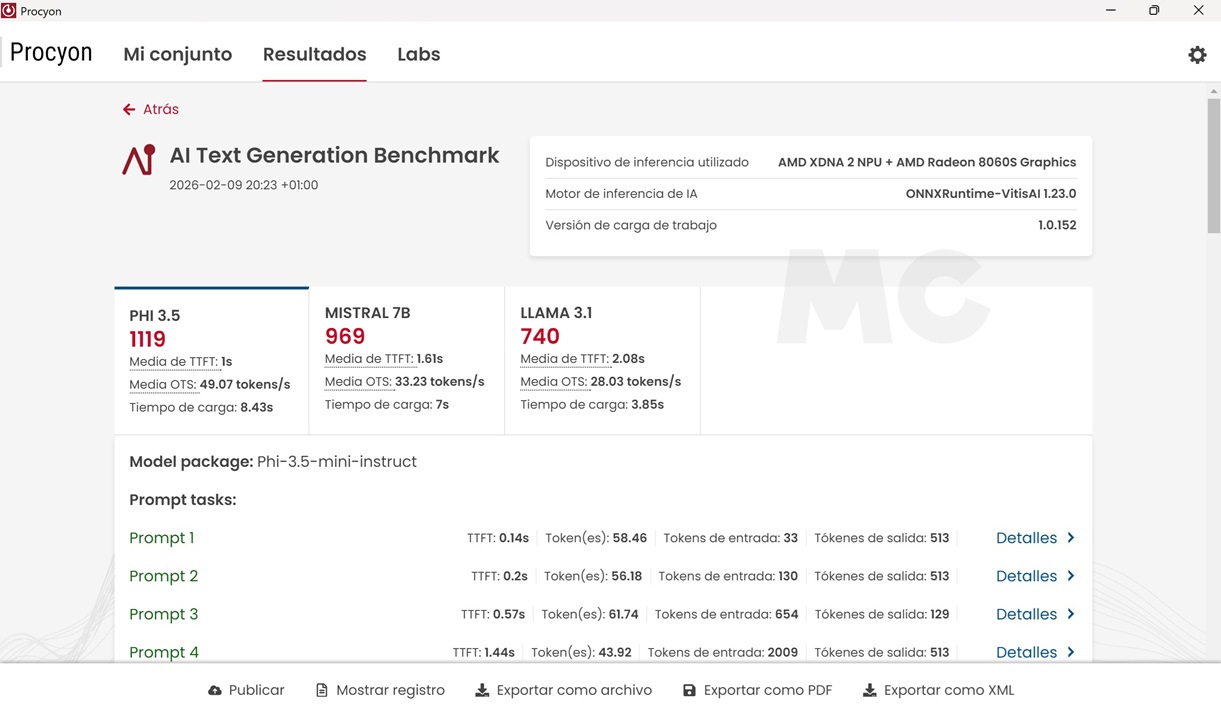Image resolution: width=1221 pixels, height=716 pixels.
Task: Expand Prompt 2 details chevron
Action: (x=1071, y=576)
